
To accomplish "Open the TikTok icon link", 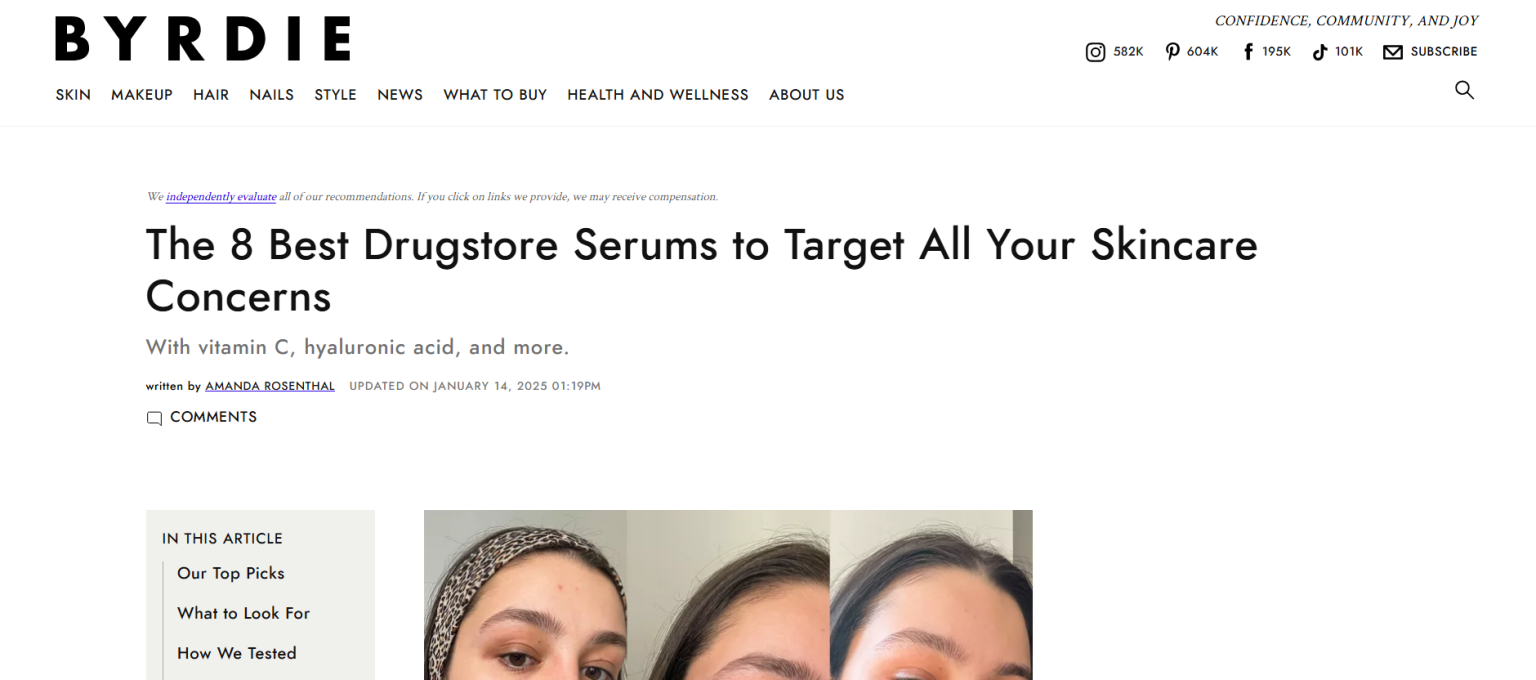I will (1320, 52).
